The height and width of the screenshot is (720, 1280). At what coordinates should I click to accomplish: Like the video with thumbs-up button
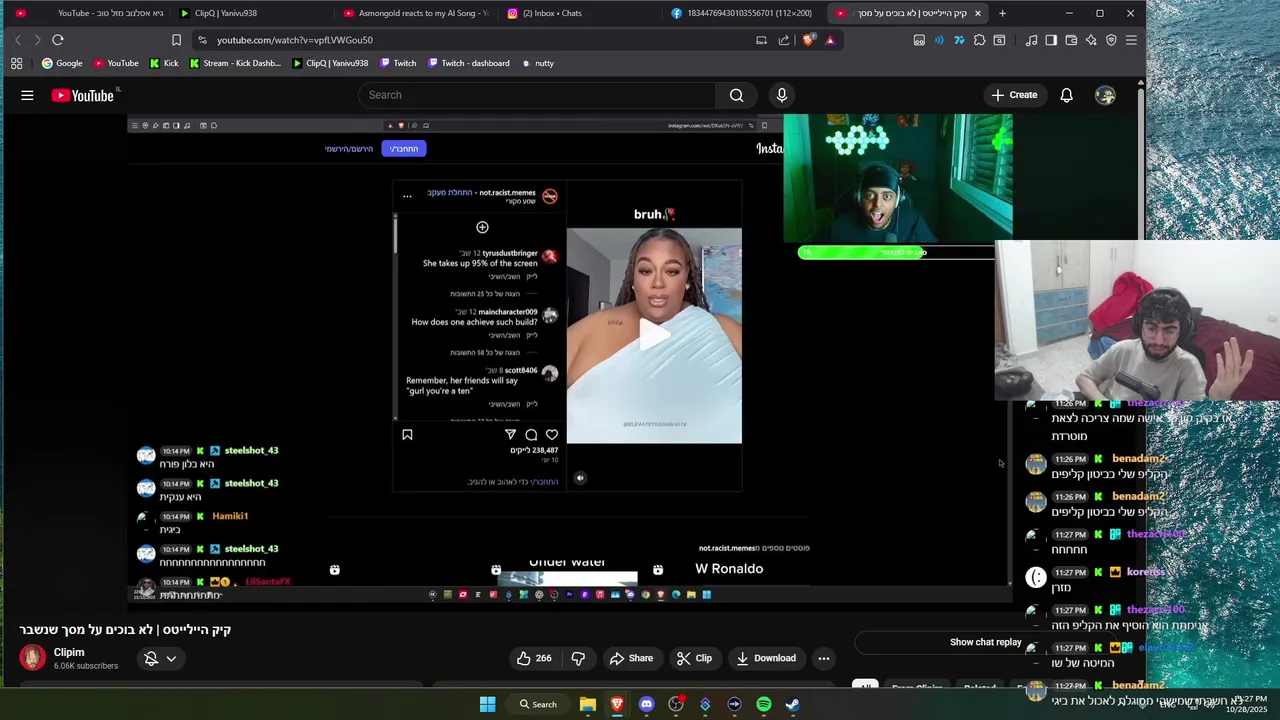[x=534, y=658]
